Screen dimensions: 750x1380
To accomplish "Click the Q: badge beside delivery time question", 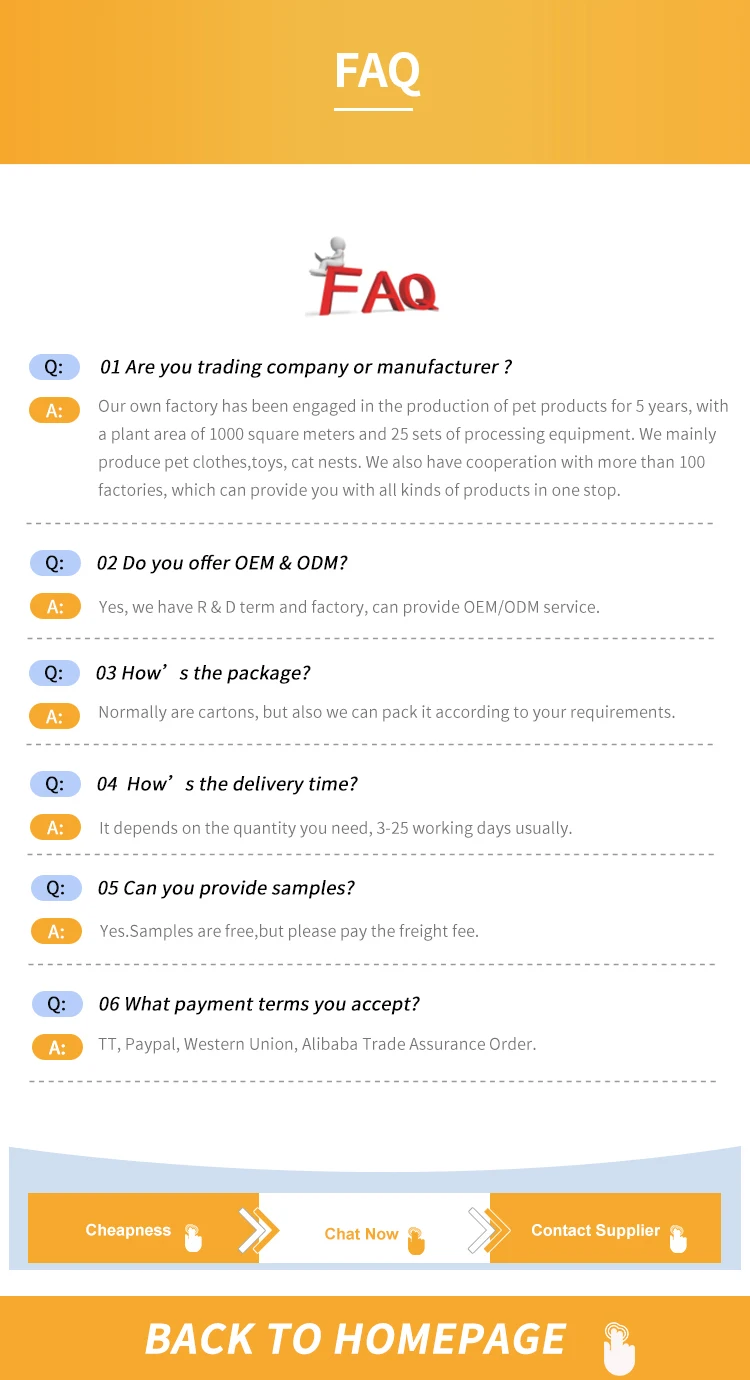I will coord(55,784).
